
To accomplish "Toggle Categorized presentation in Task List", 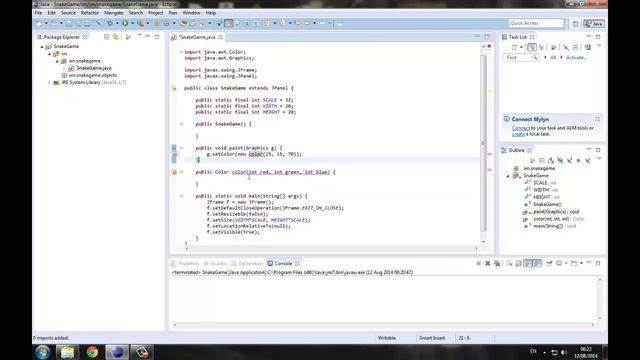I will pos(532,47).
